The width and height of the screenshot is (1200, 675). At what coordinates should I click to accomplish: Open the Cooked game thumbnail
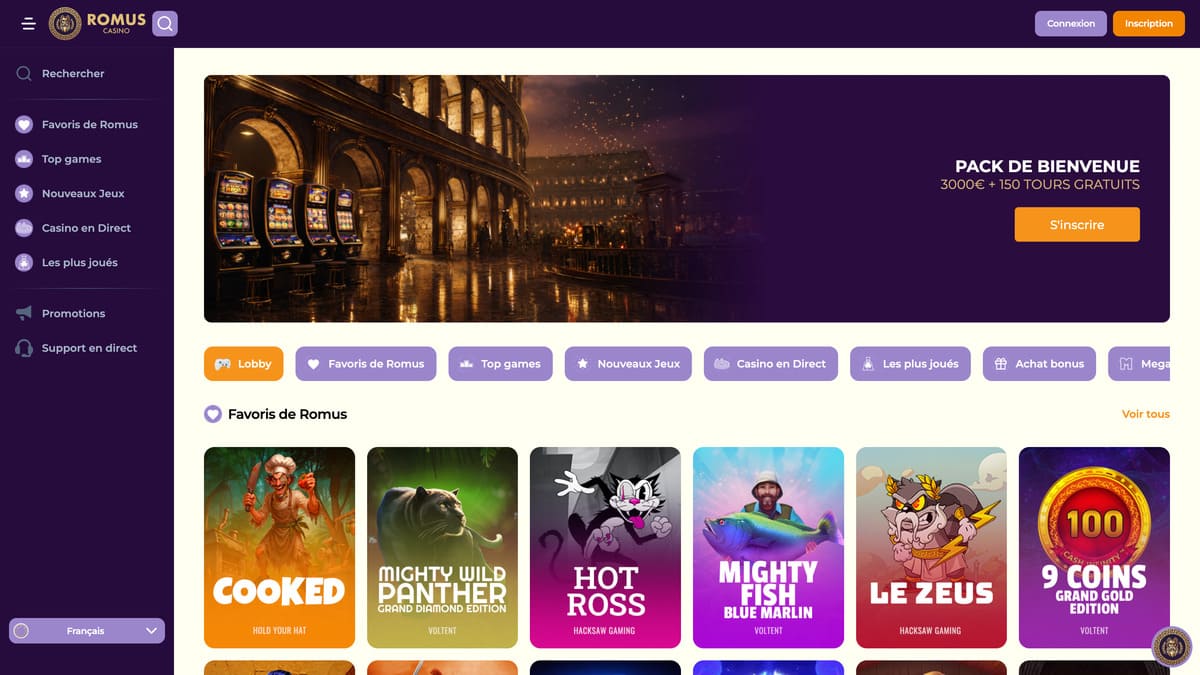coord(279,547)
